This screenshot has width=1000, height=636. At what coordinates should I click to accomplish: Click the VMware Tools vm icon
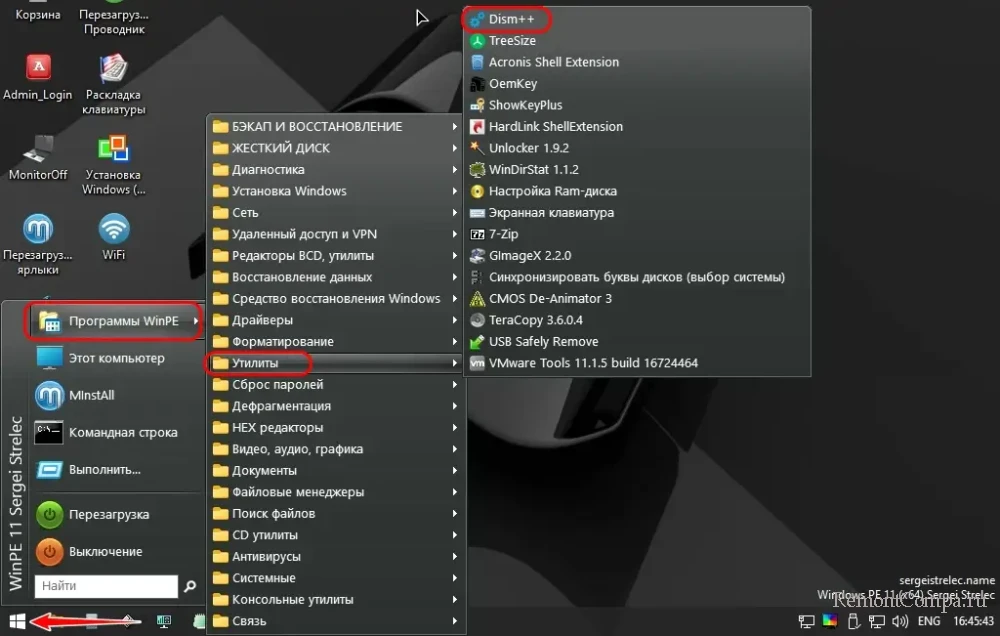click(477, 363)
